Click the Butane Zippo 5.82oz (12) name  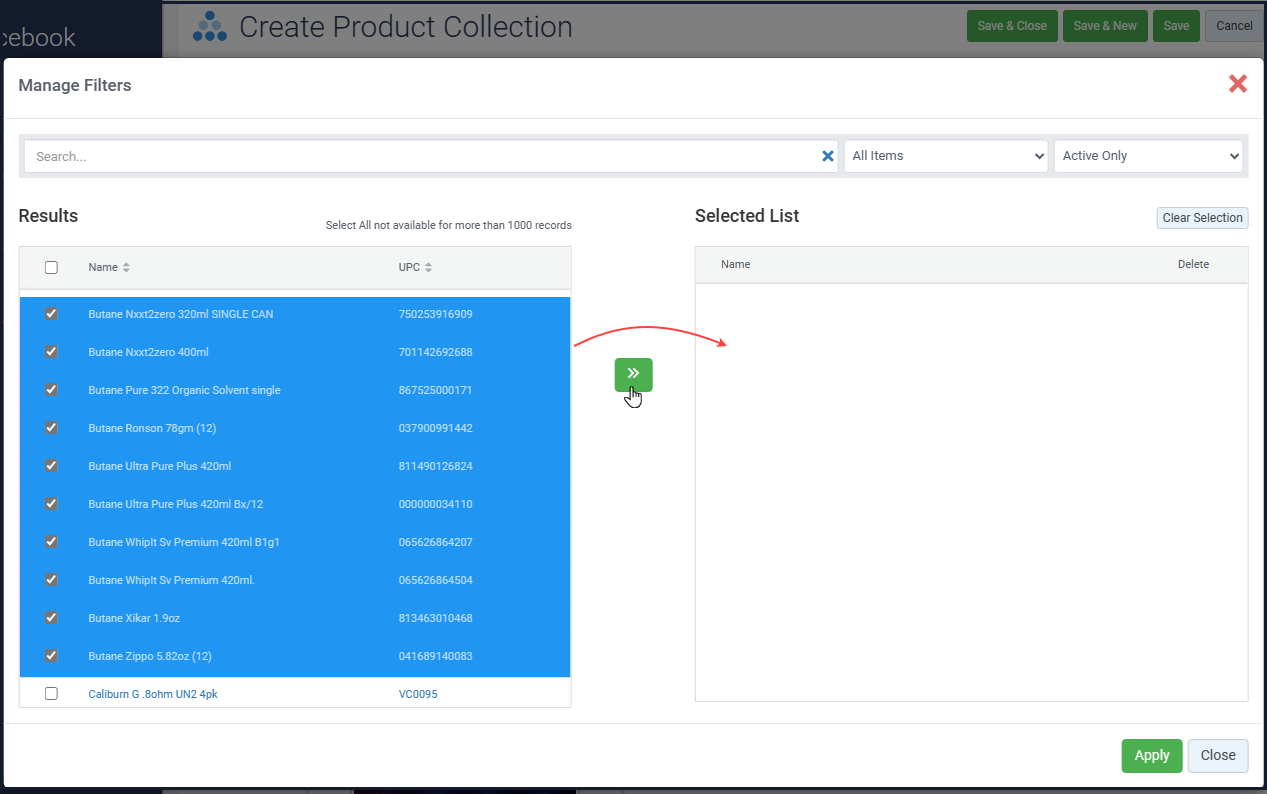tap(150, 656)
